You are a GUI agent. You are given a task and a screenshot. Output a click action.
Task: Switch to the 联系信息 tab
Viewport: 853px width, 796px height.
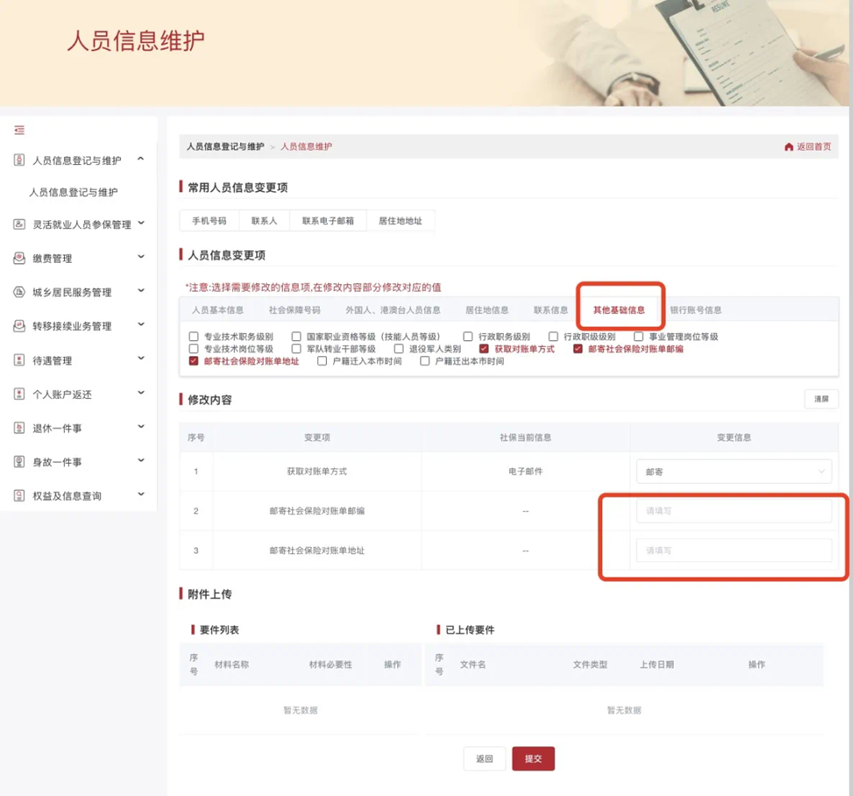(x=551, y=310)
